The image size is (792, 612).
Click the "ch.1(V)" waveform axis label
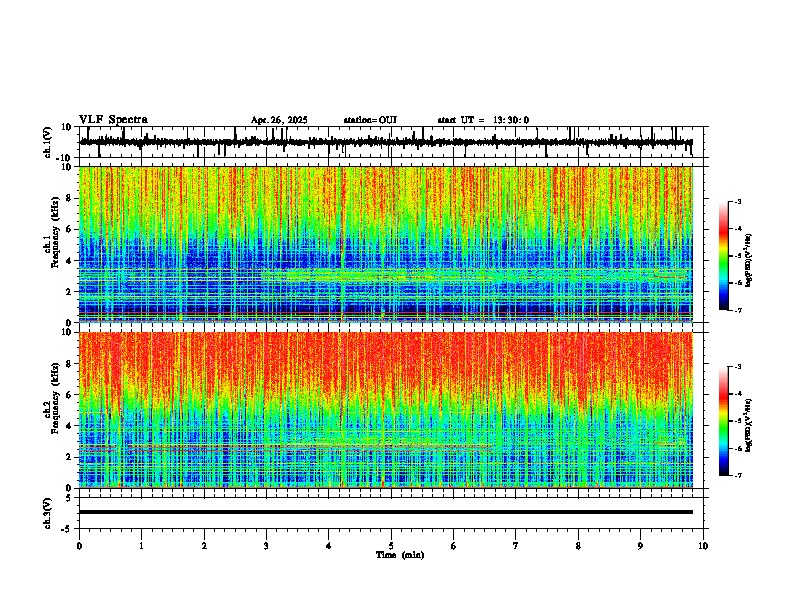(48, 142)
